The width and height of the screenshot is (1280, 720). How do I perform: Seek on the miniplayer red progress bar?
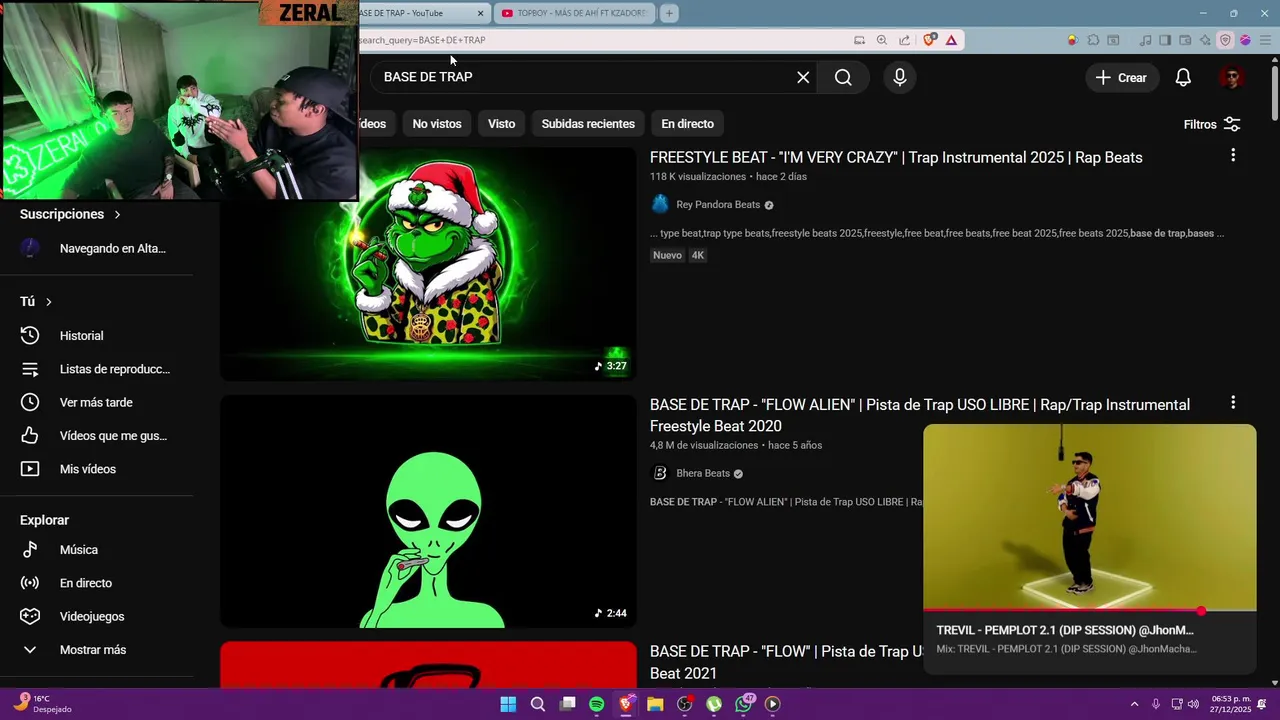[x=1089, y=610]
